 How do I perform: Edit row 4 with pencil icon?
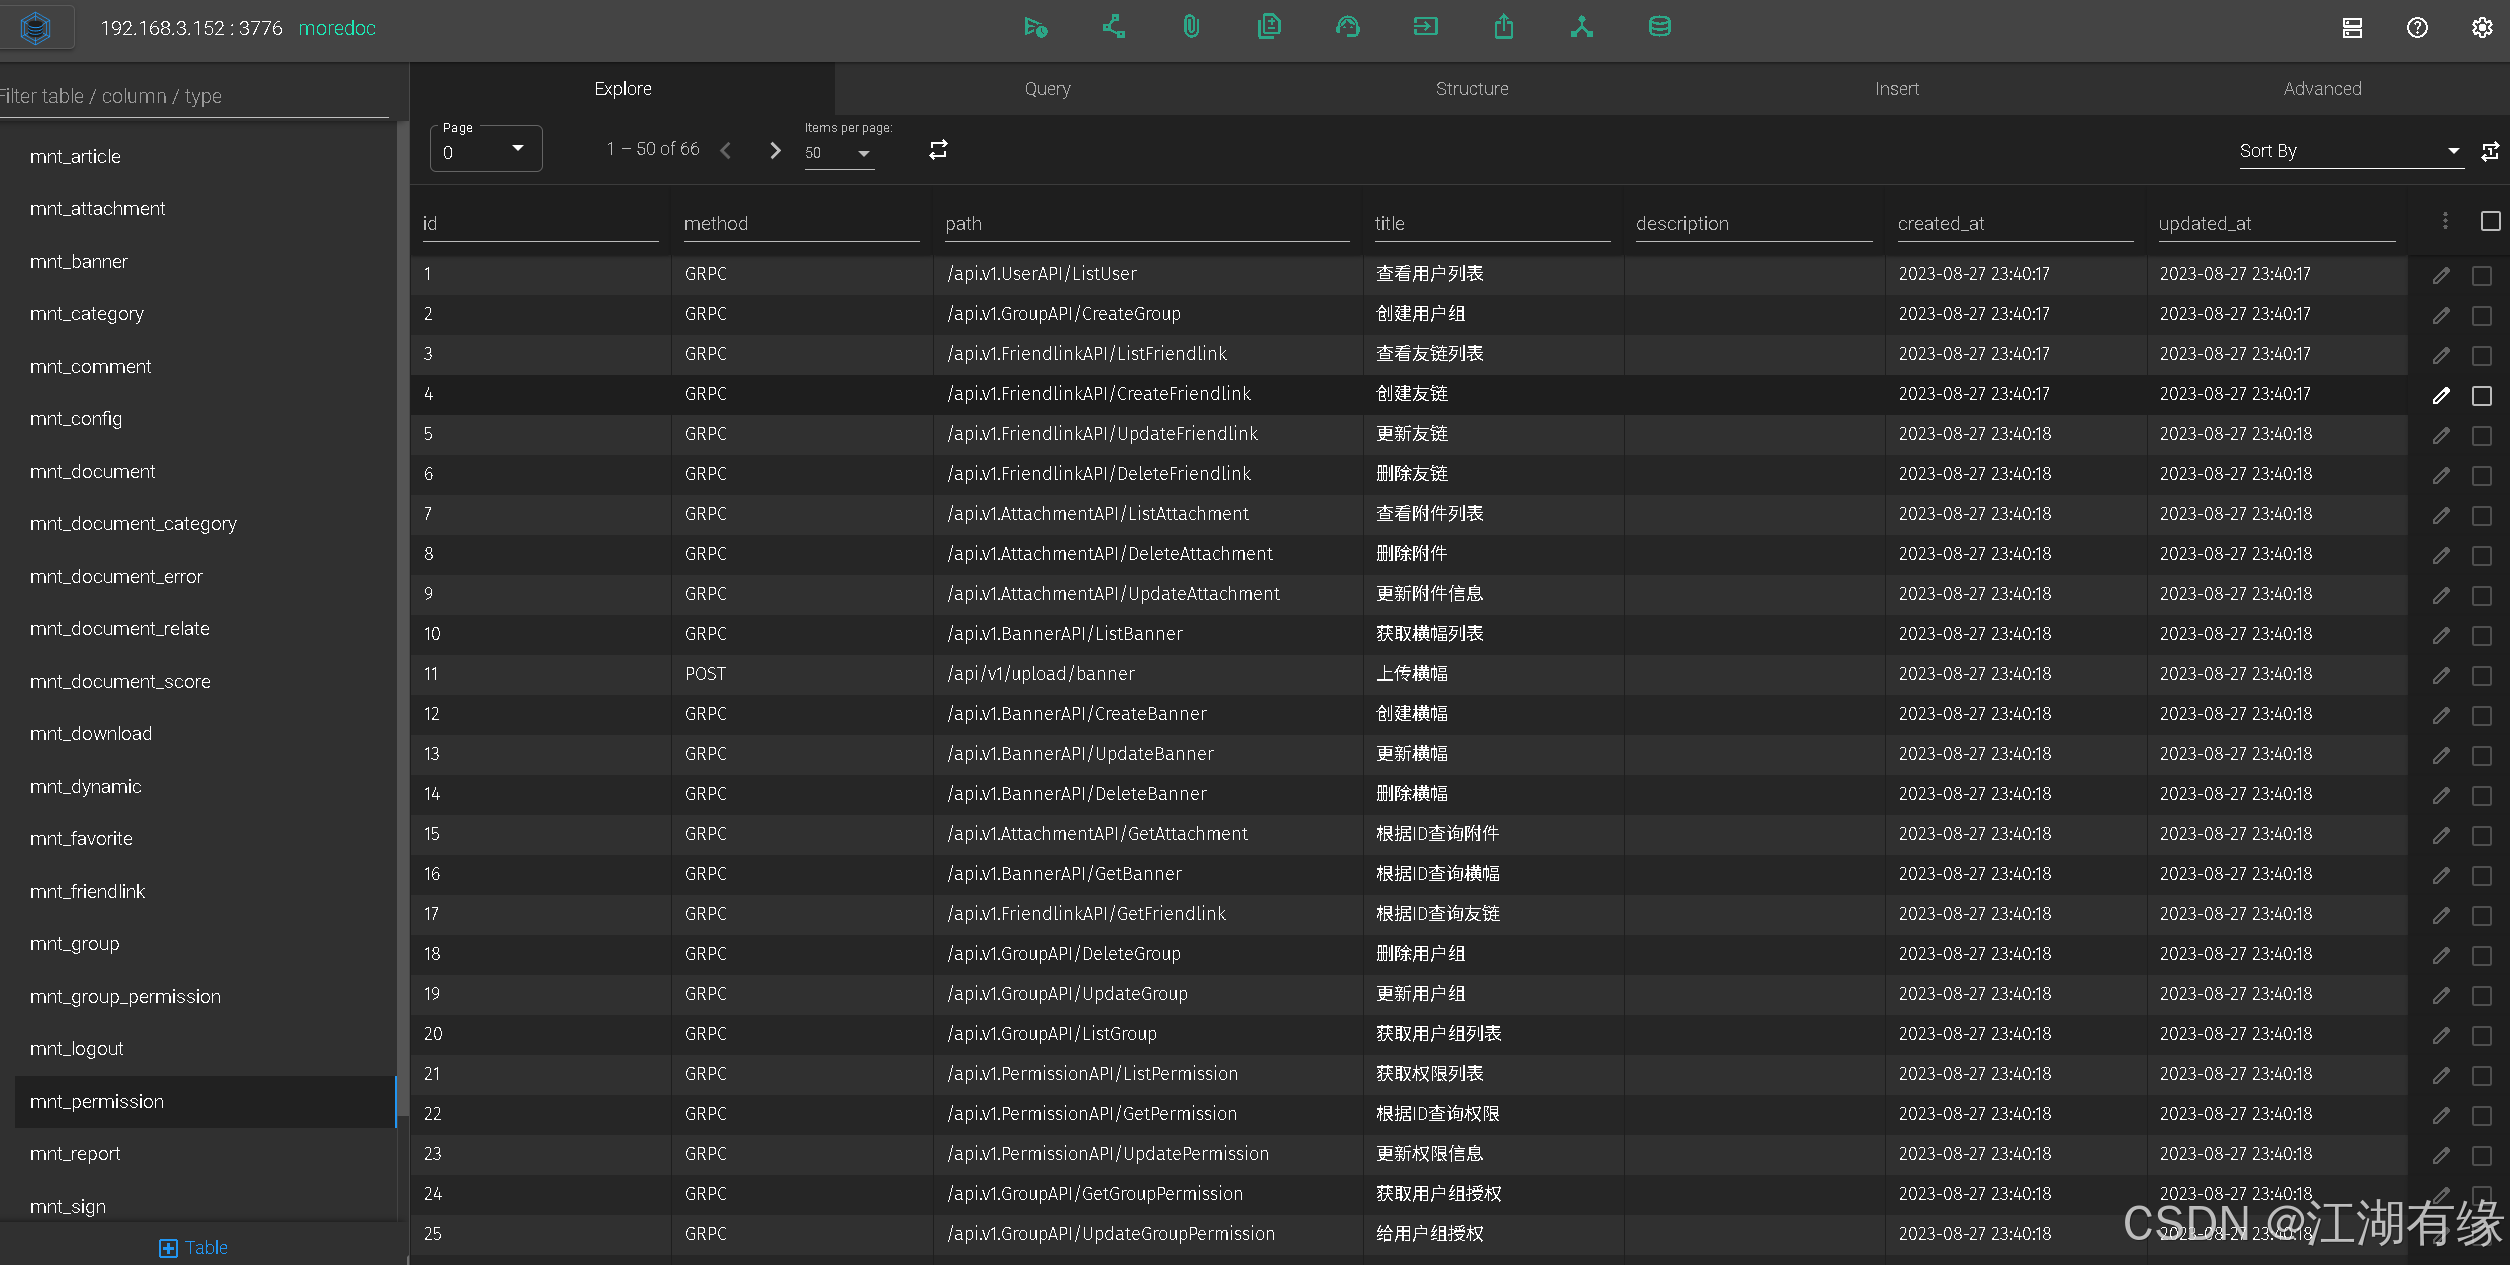[x=2441, y=395]
